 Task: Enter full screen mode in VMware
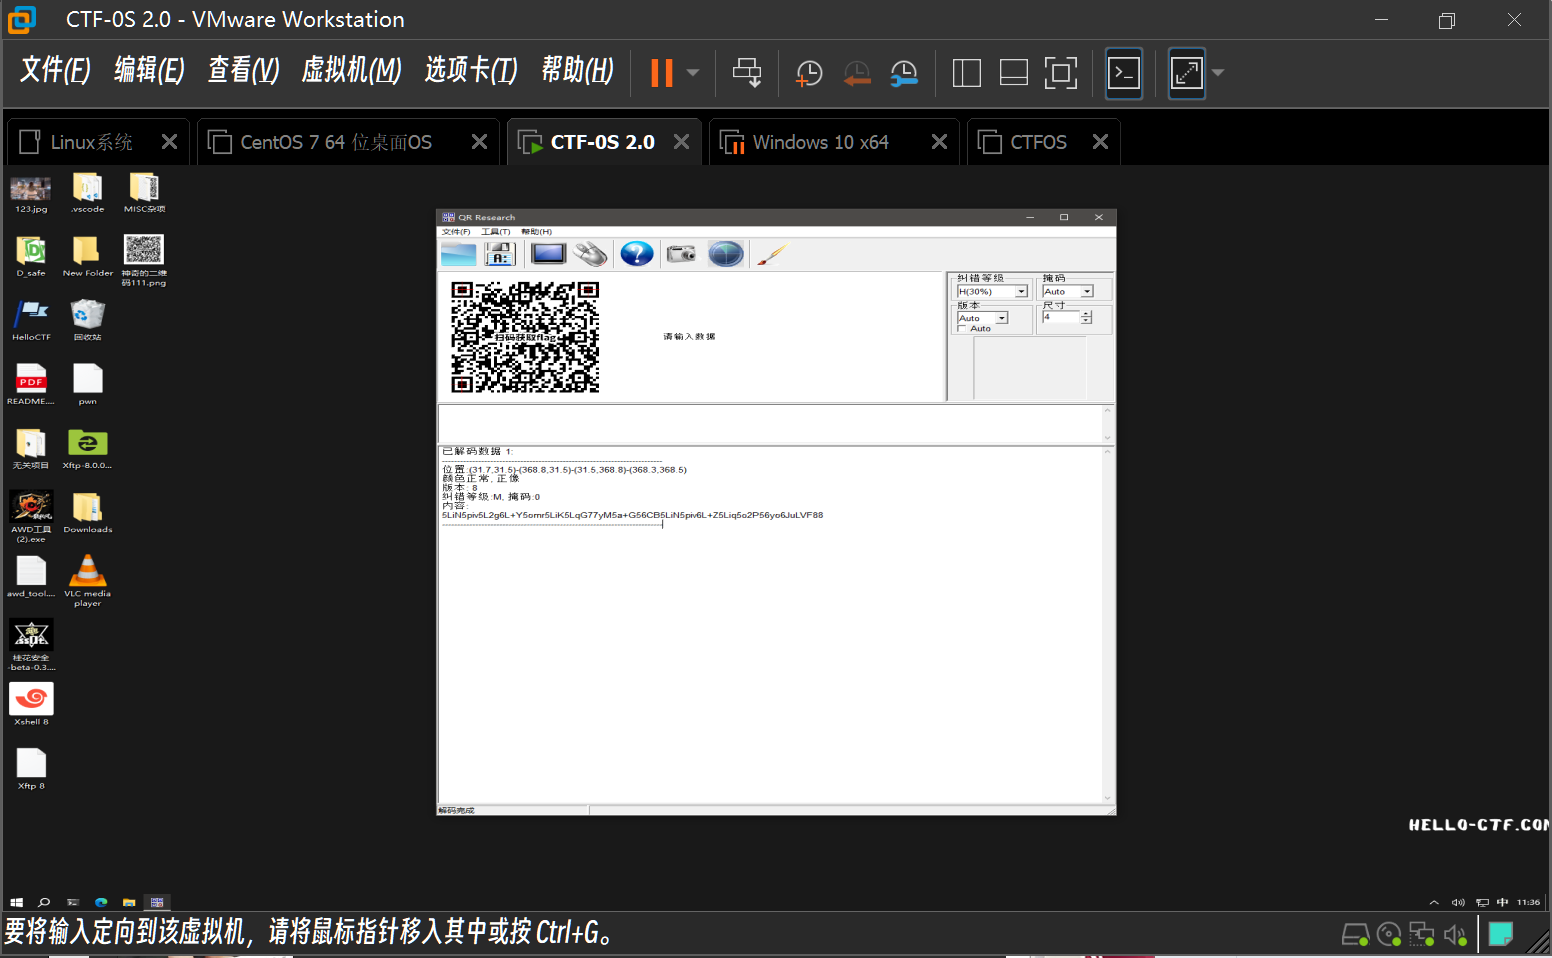[1061, 73]
